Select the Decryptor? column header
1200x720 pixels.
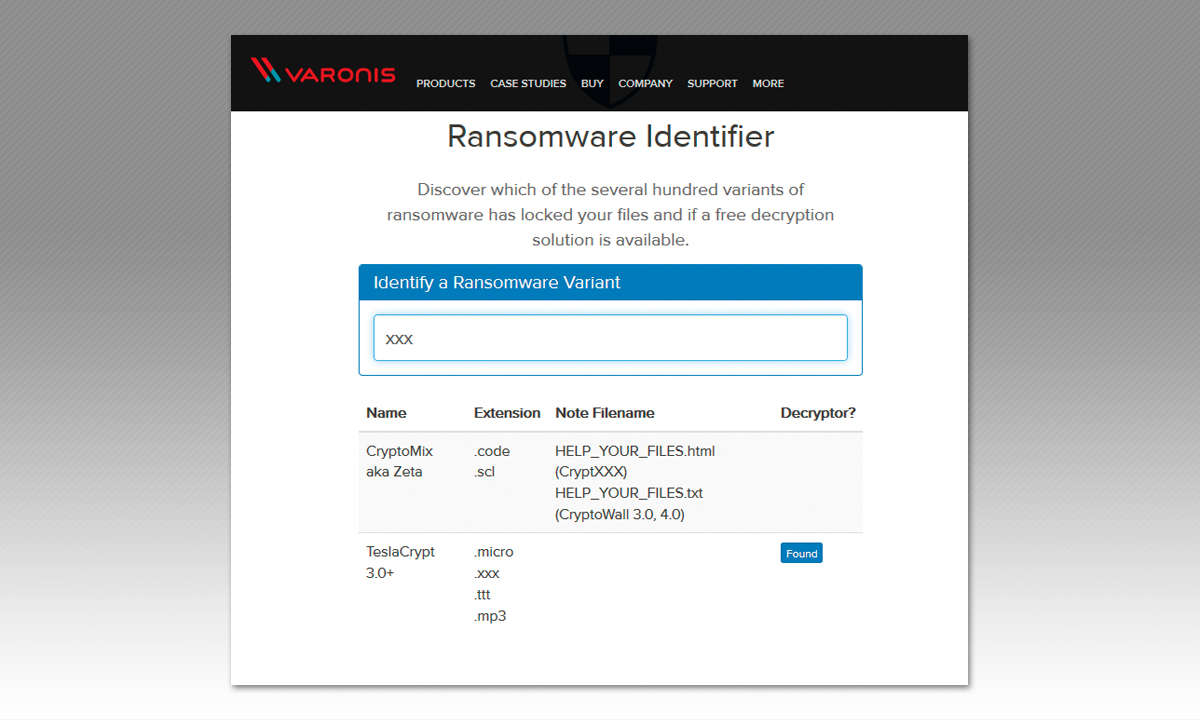click(818, 413)
